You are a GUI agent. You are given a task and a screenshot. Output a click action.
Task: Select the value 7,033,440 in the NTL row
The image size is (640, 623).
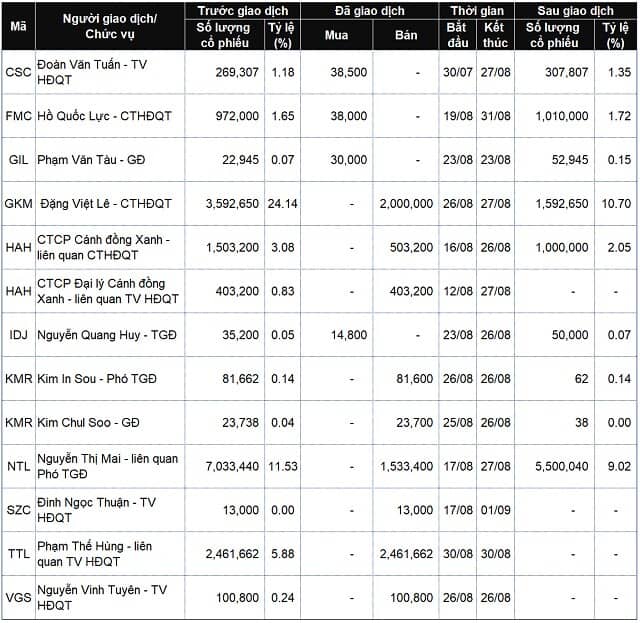232,466
